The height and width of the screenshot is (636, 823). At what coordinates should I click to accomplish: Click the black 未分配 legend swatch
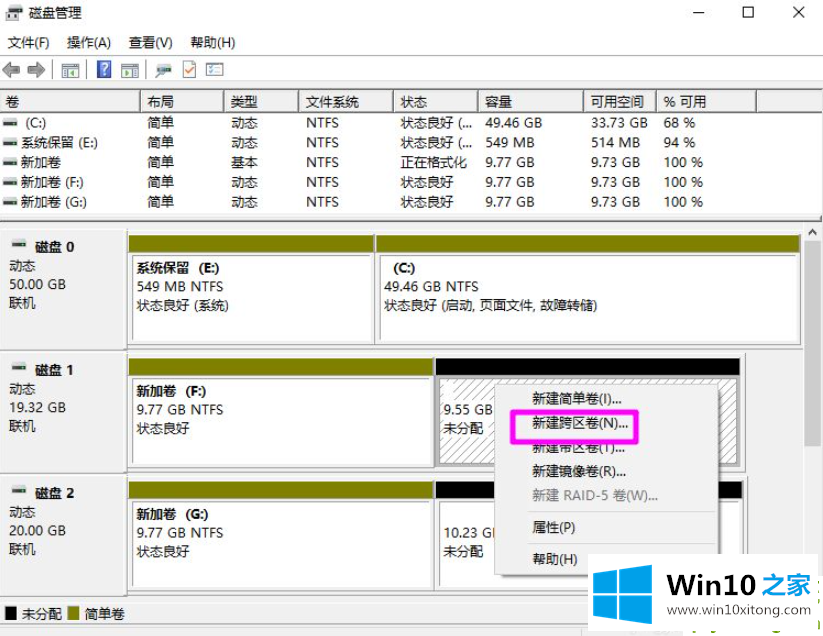point(10,613)
